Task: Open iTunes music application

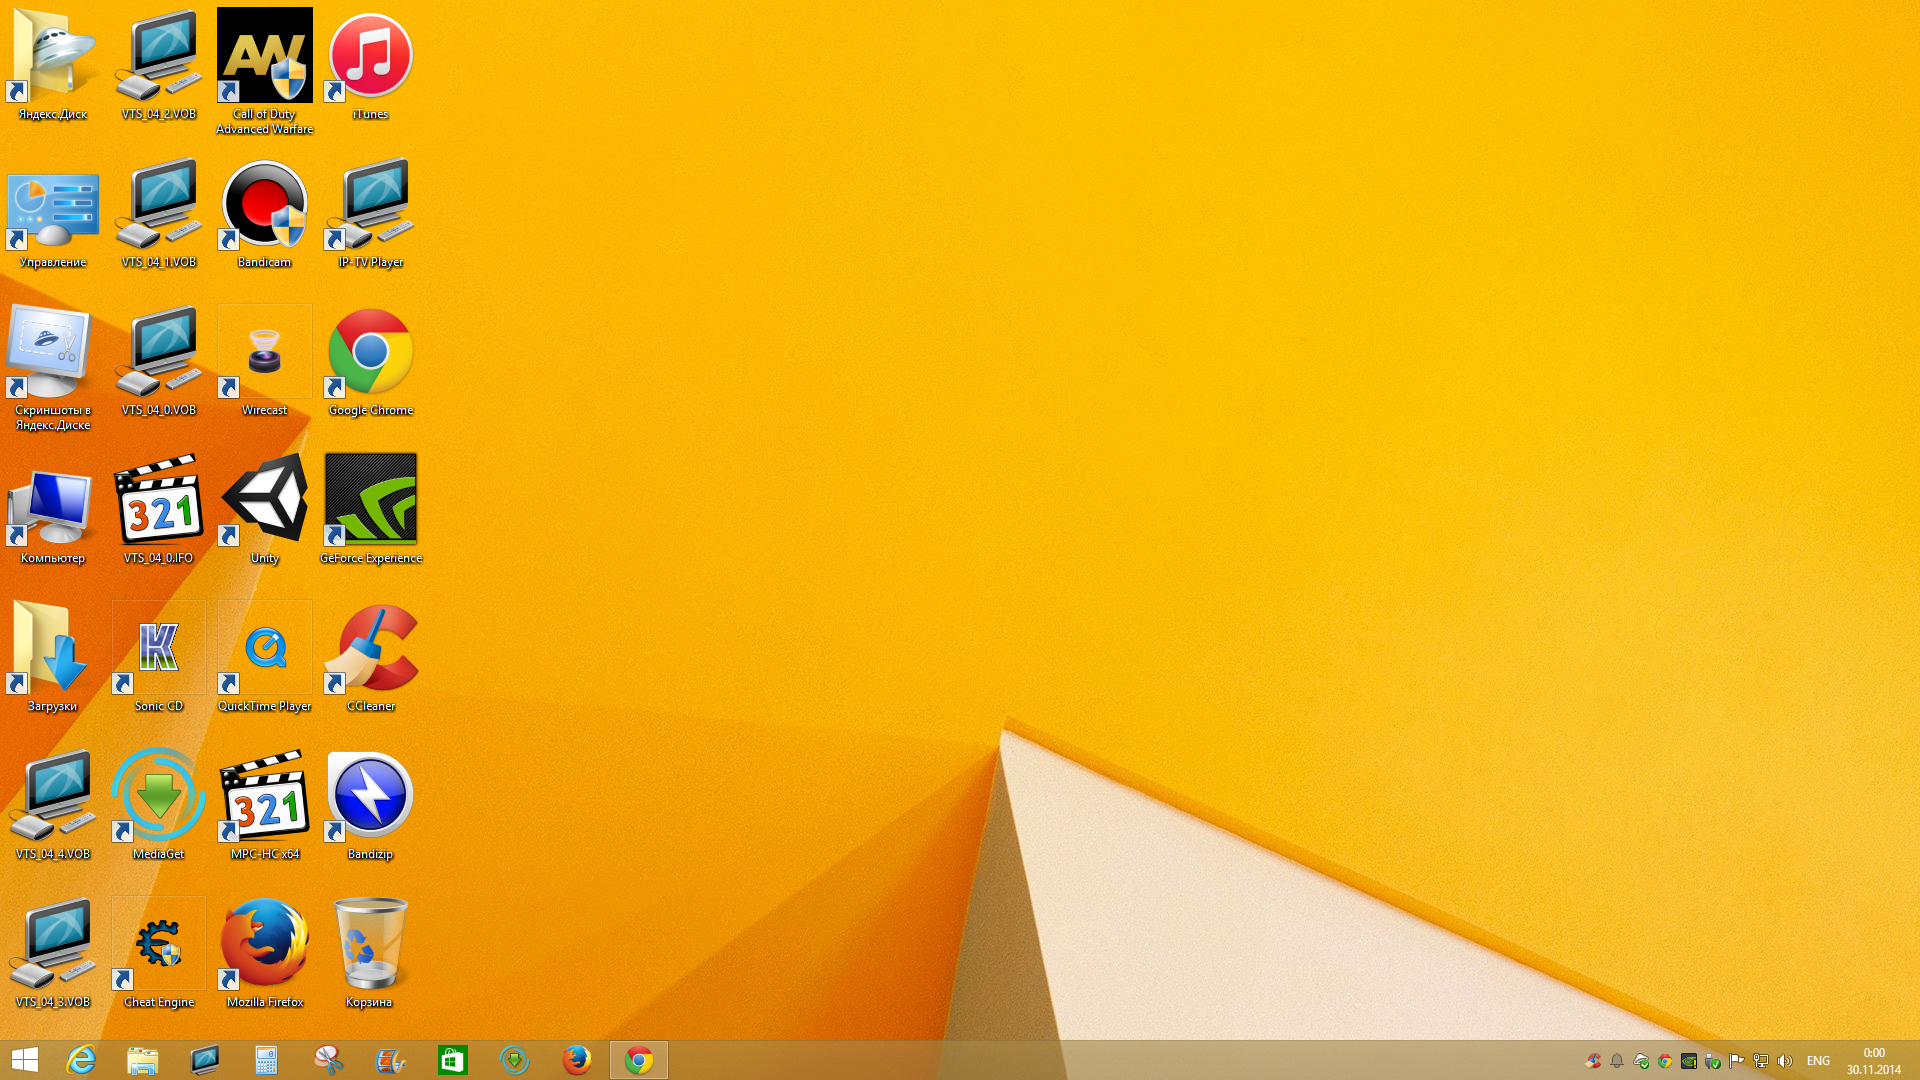Action: tap(371, 55)
